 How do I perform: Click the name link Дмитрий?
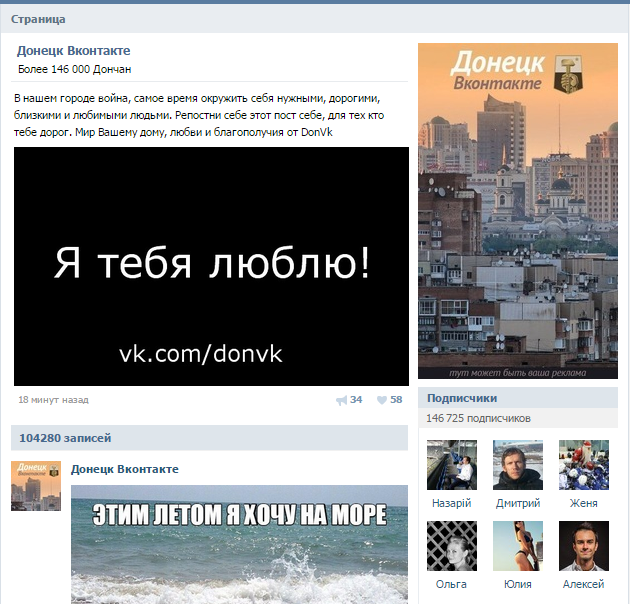click(518, 503)
